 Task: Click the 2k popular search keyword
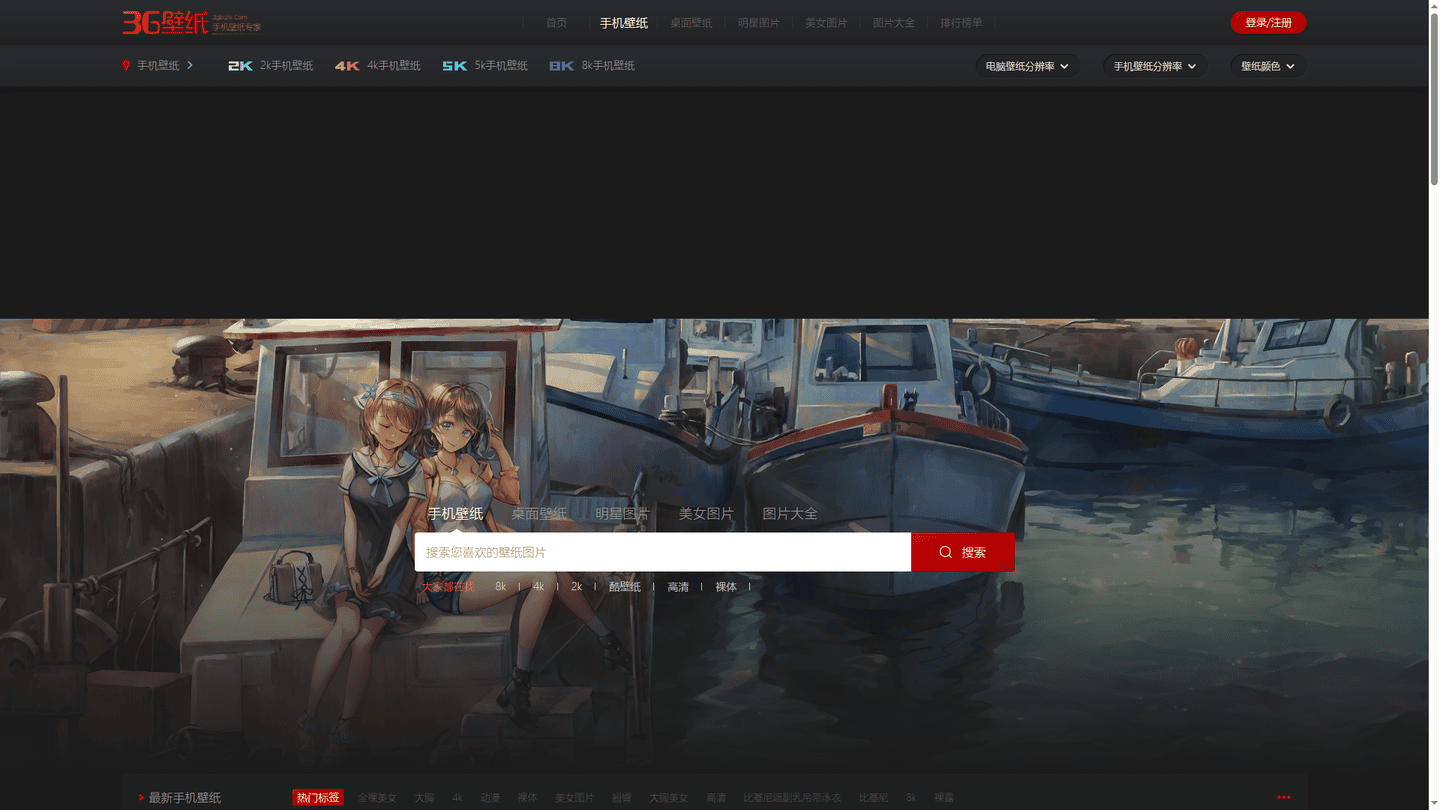pos(576,587)
